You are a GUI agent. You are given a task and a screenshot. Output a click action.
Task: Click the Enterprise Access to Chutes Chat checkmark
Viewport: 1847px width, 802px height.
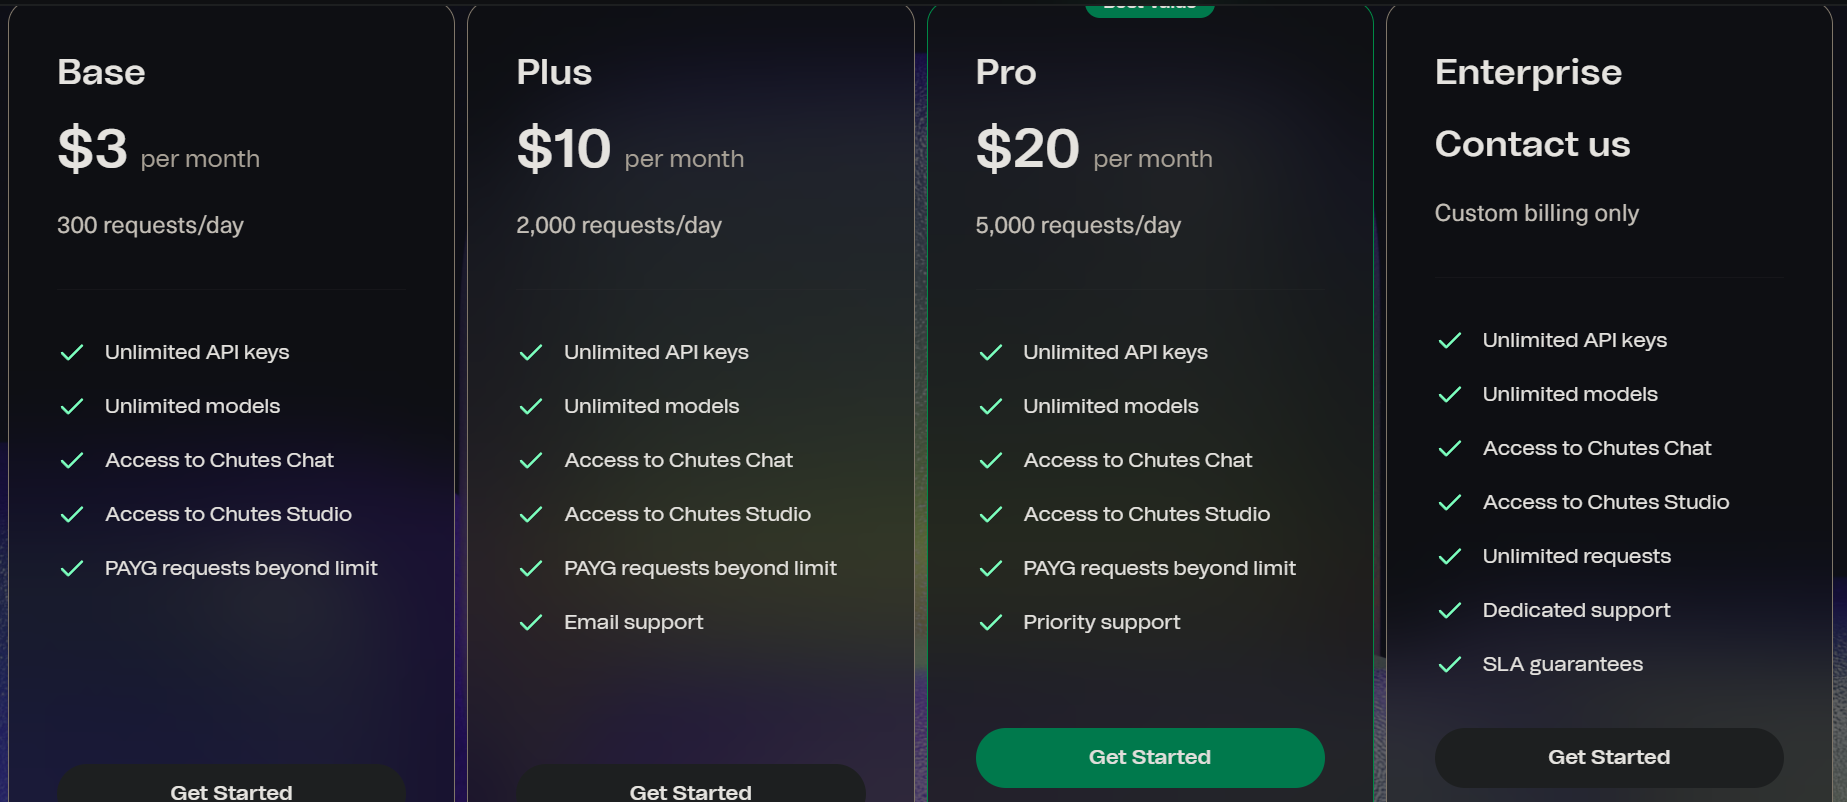click(x=1450, y=449)
